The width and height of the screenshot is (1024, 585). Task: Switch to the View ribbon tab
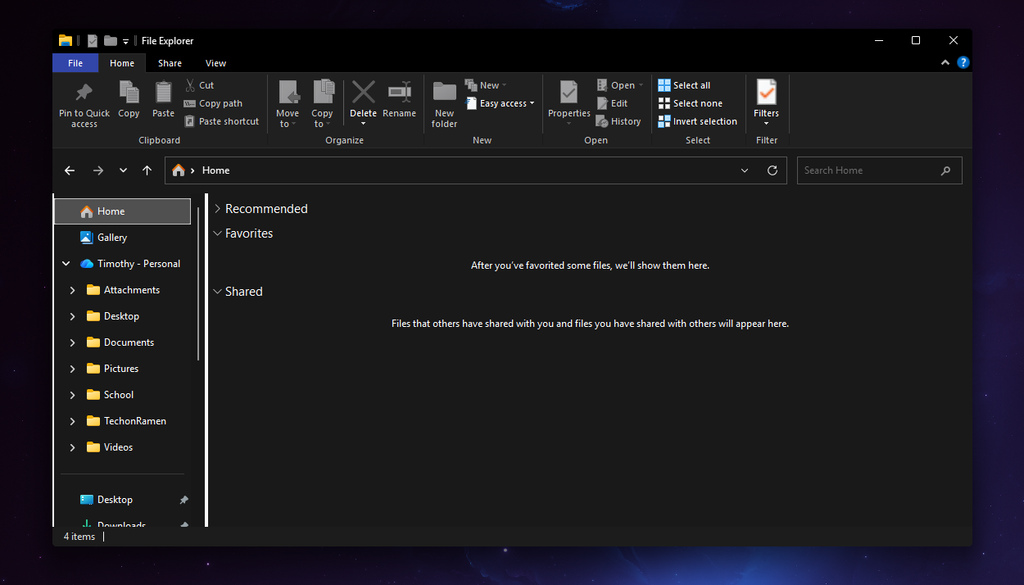pos(216,63)
